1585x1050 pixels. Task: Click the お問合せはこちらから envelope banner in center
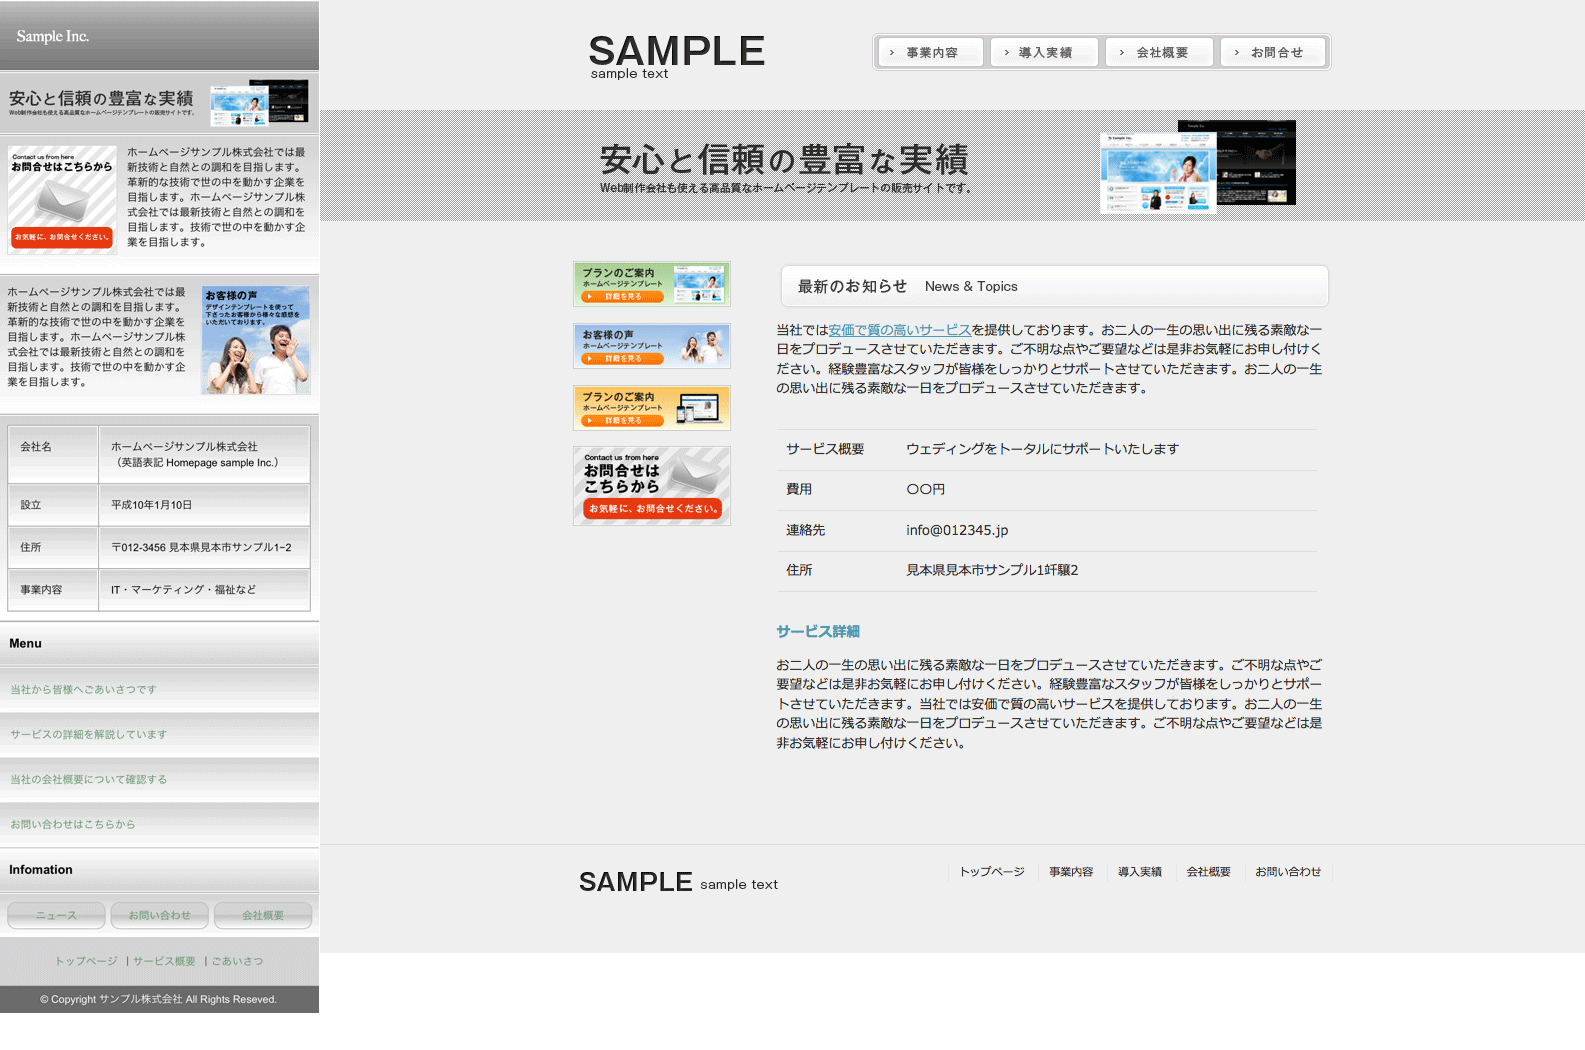click(x=651, y=486)
